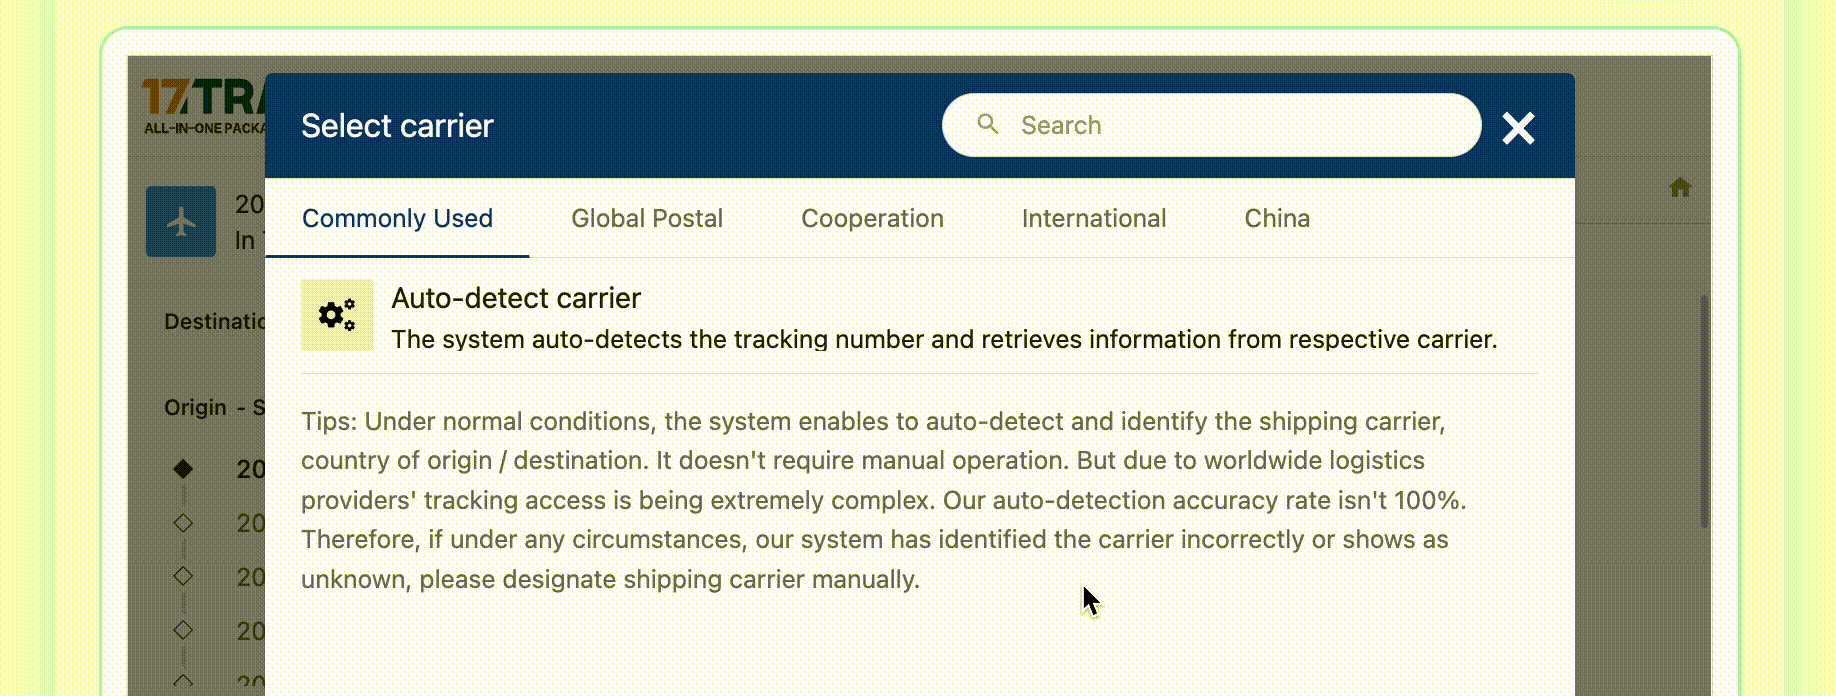This screenshot has width=1836, height=696.
Task: Go to the International carriers tab
Action: 1093,218
